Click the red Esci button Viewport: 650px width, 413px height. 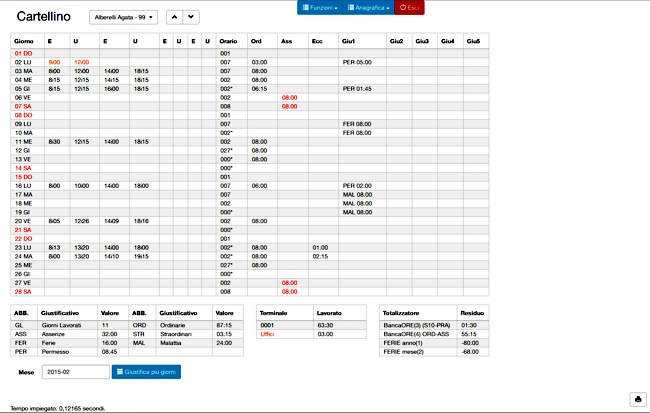[x=409, y=7]
